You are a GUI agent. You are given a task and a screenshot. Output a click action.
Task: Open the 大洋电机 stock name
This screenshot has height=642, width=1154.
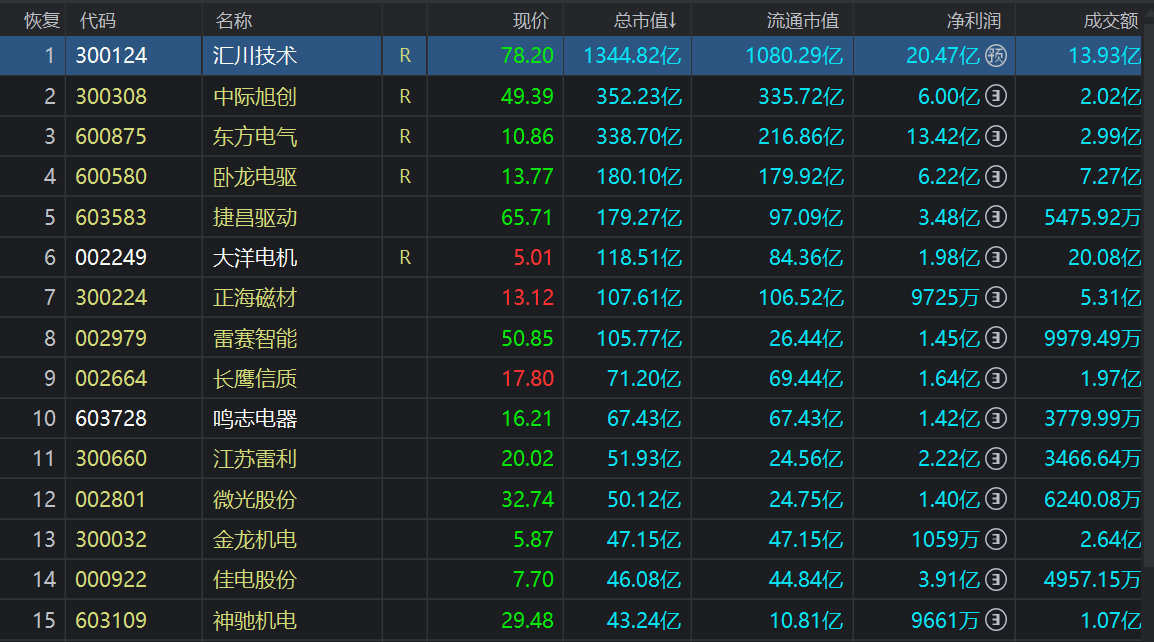255,257
